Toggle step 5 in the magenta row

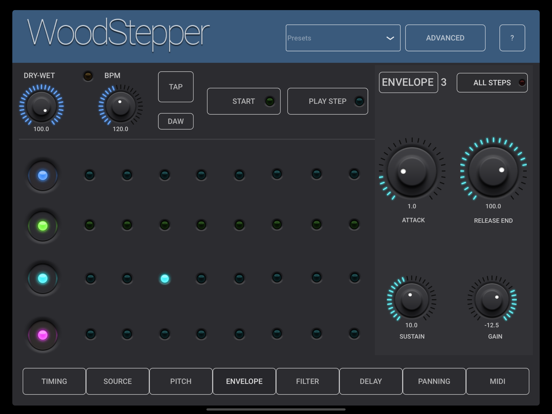pos(239,334)
